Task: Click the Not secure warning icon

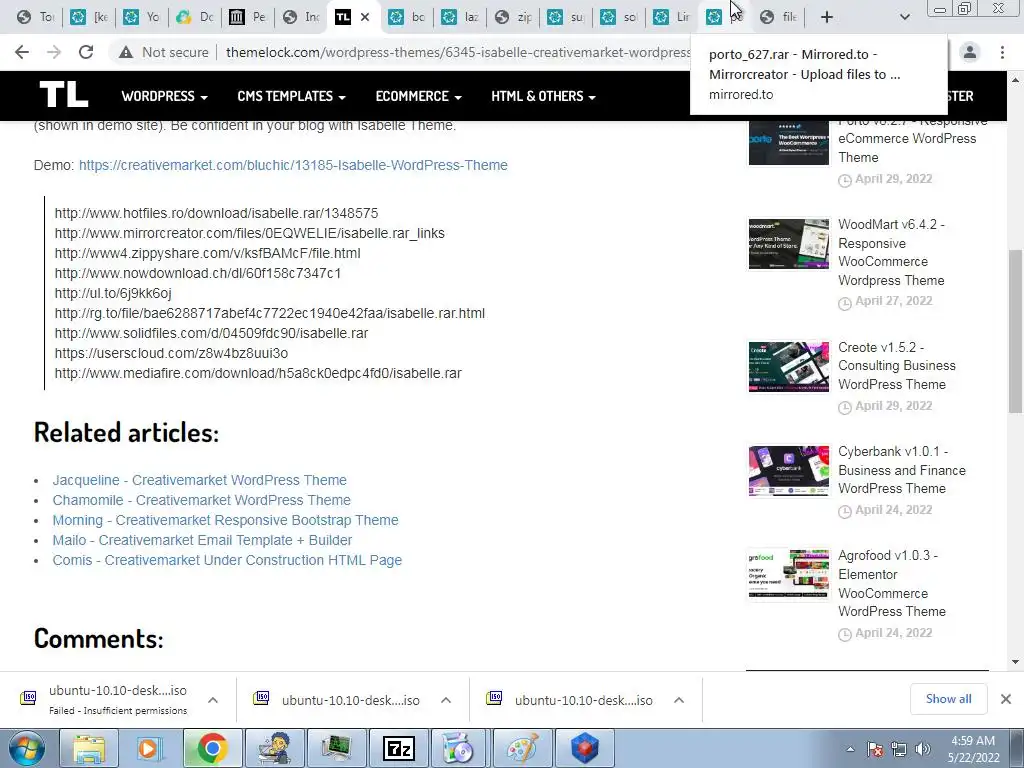Action: (x=126, y=52)
